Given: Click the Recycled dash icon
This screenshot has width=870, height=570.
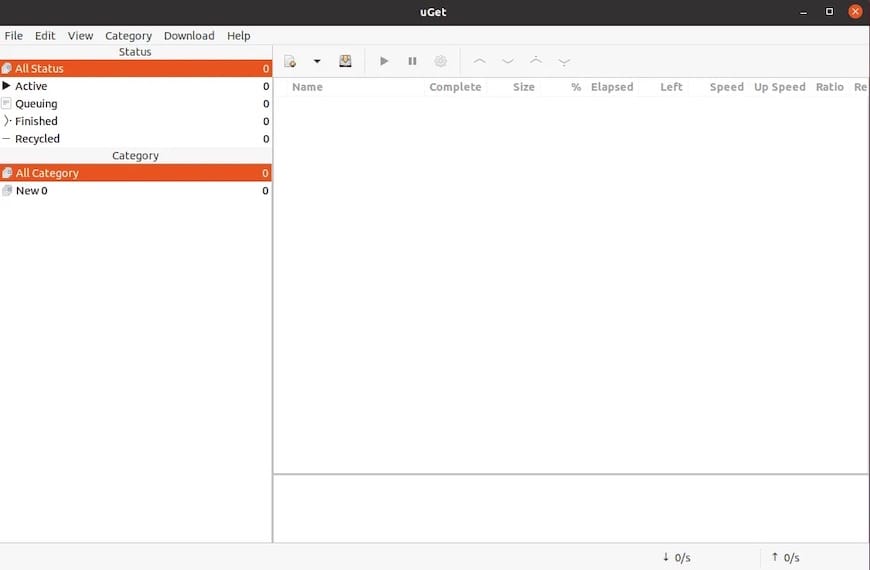Looking at the screenshot, I should [x=7, y=138].
